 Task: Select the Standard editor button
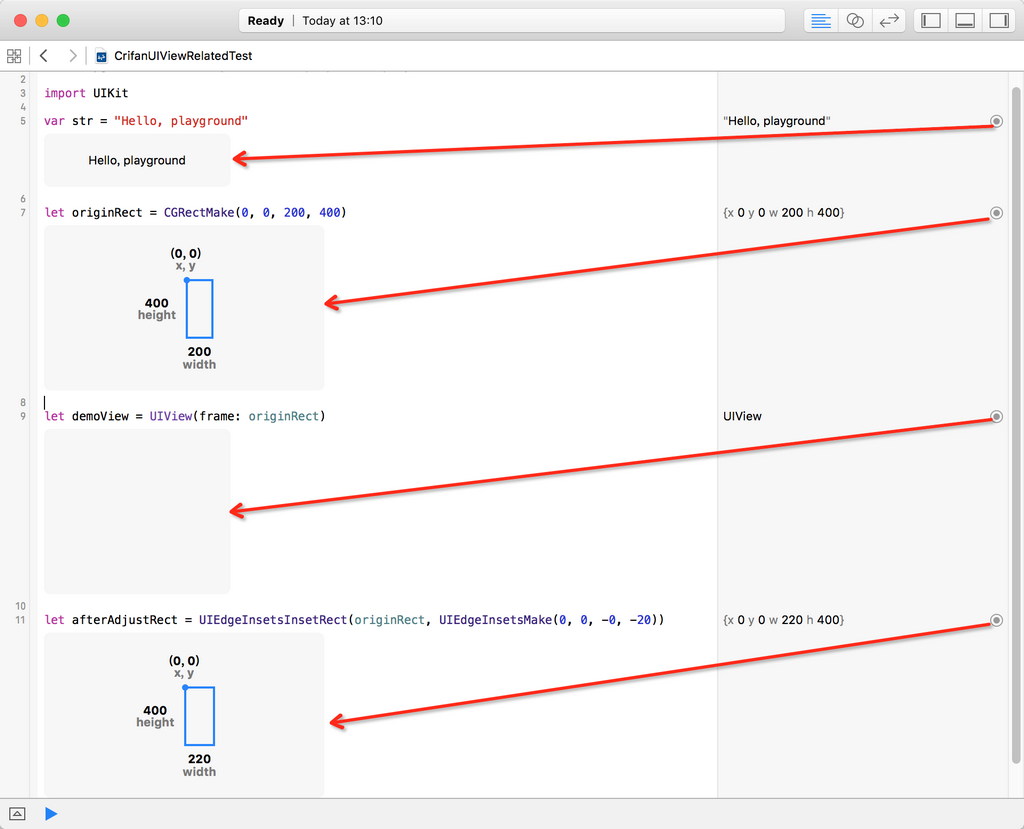820,21
